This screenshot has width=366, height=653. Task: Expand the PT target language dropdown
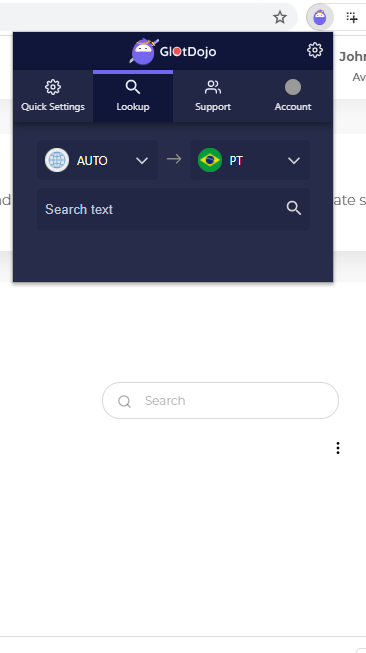click(250, 160)
